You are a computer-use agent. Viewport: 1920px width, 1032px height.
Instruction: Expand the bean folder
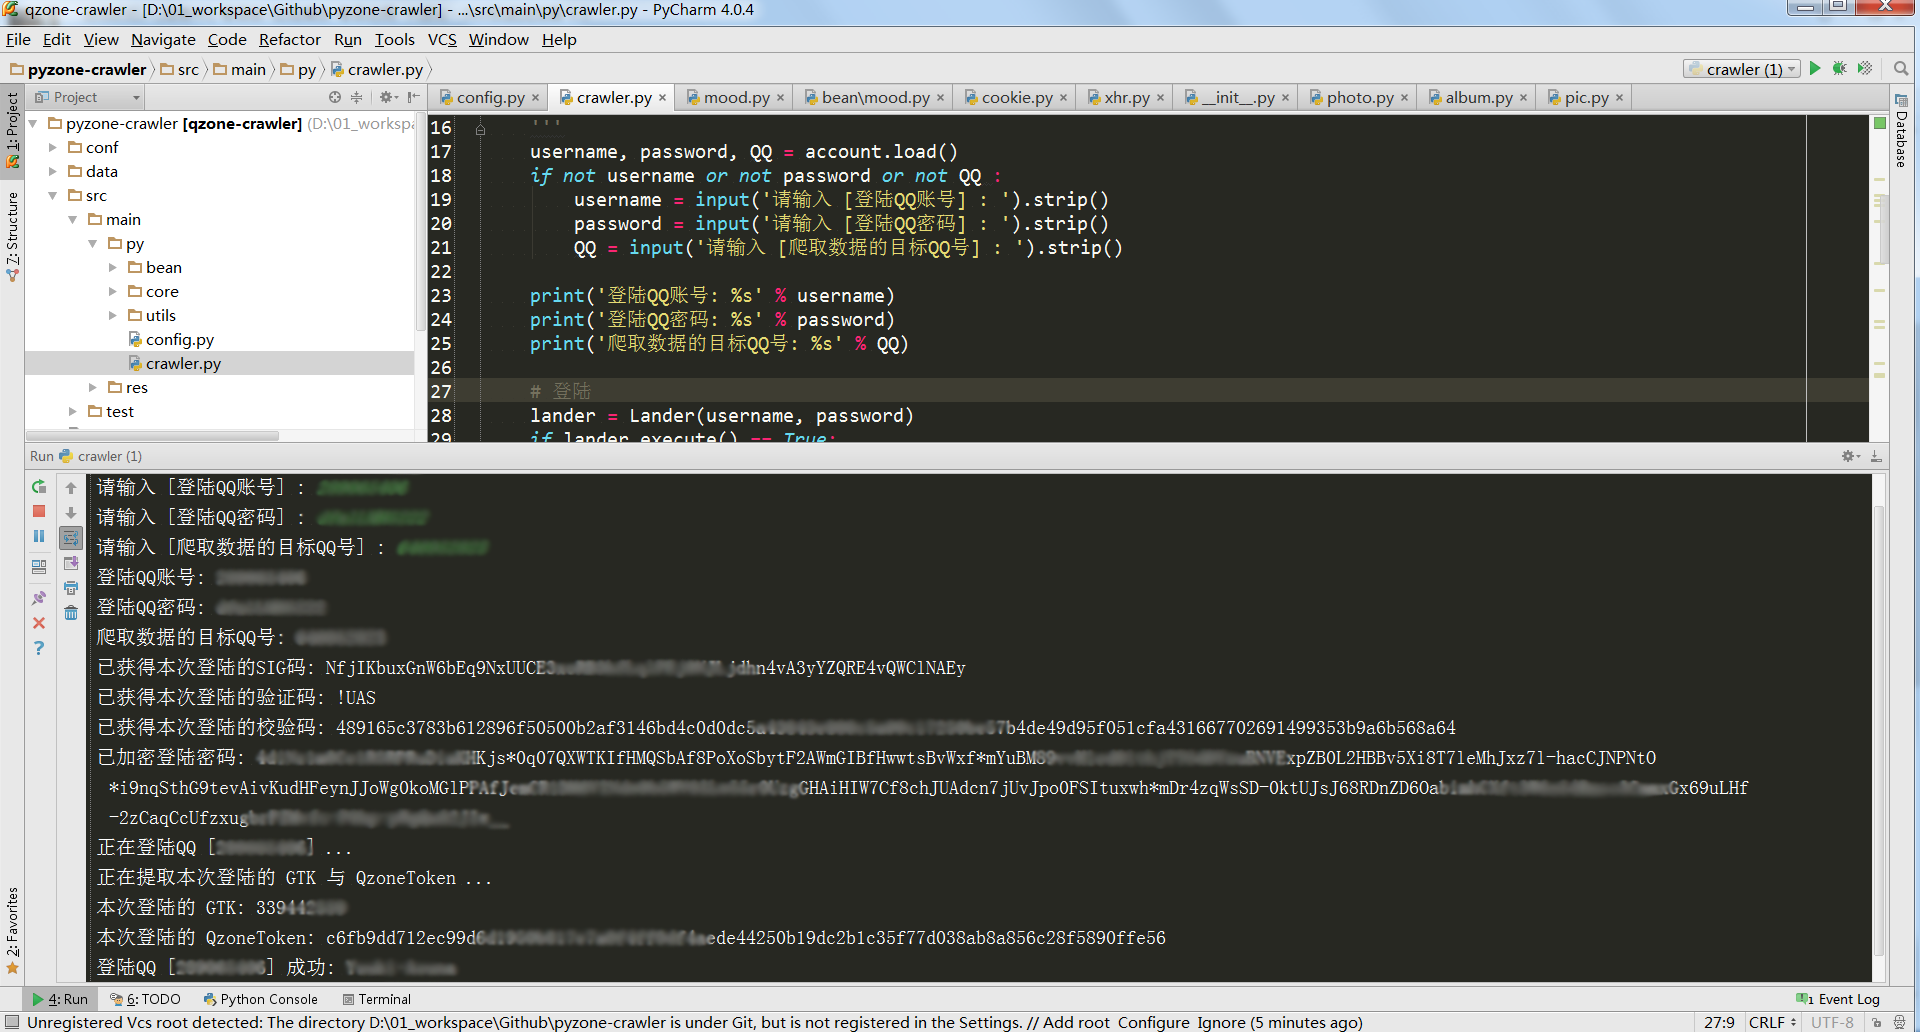click(113, 268)
